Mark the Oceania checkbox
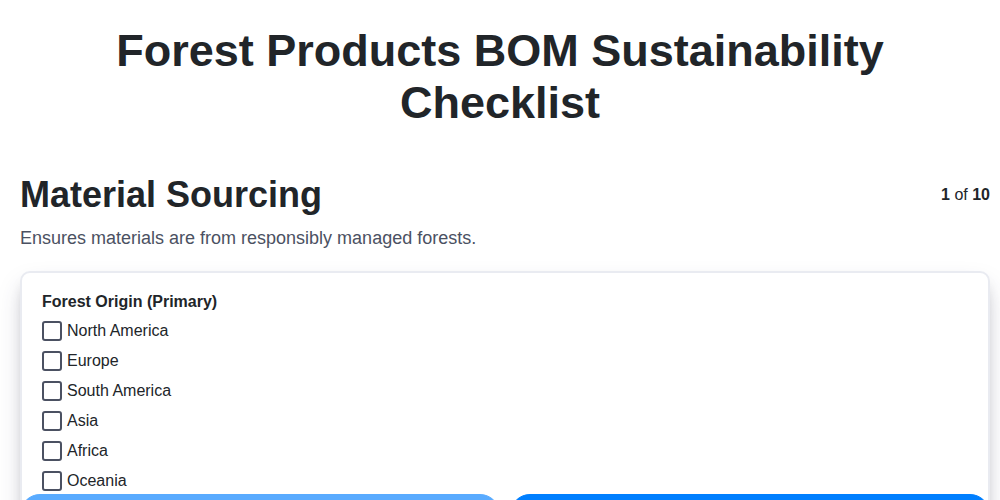The height and width of the screenshot is (500, 1000). (52, 481)
